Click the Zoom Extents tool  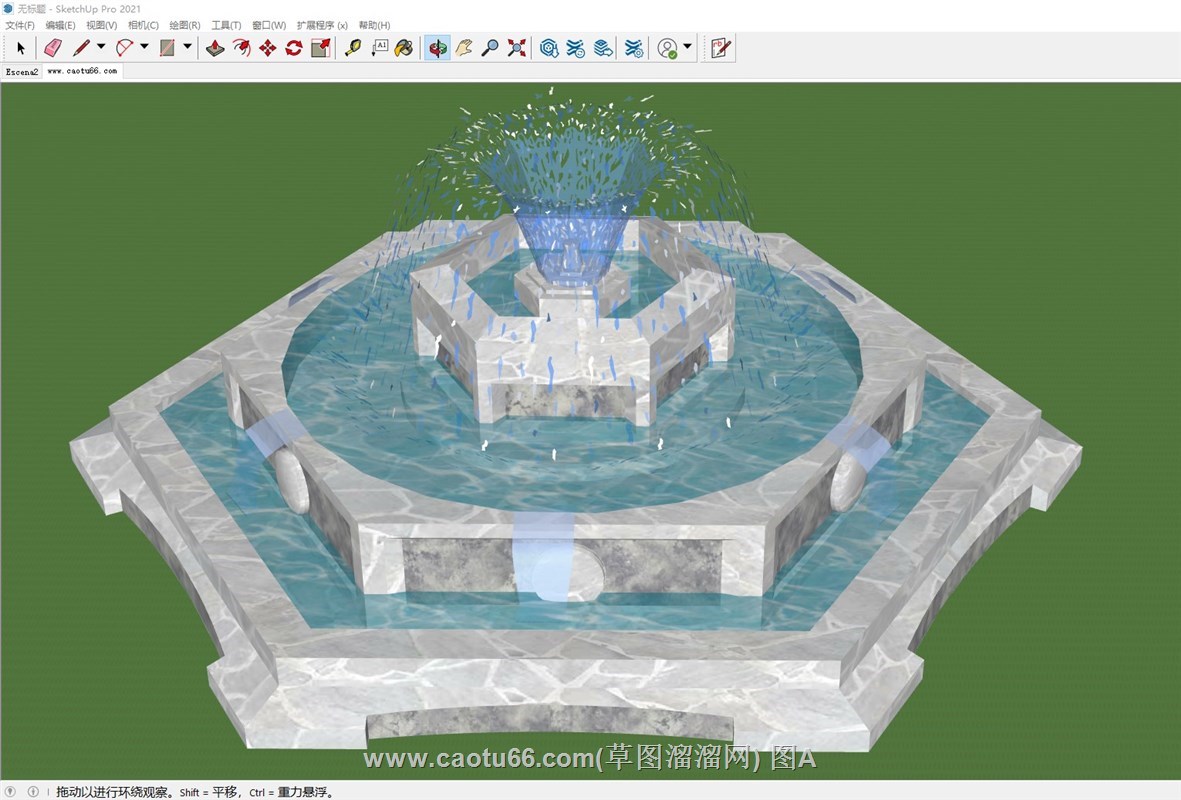516,47
